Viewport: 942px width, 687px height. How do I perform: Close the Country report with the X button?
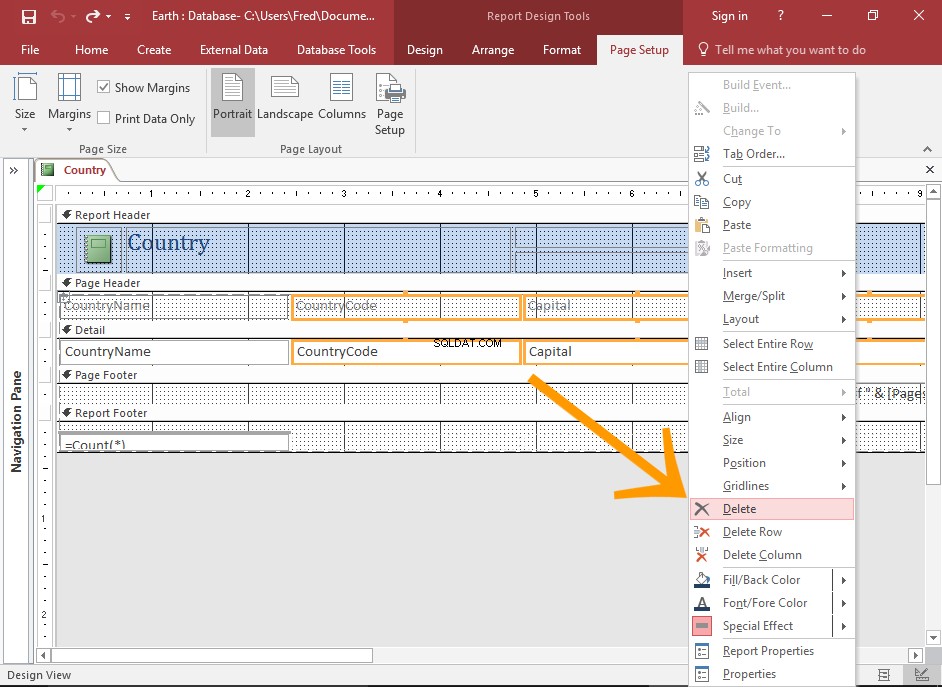coord(929,170)
